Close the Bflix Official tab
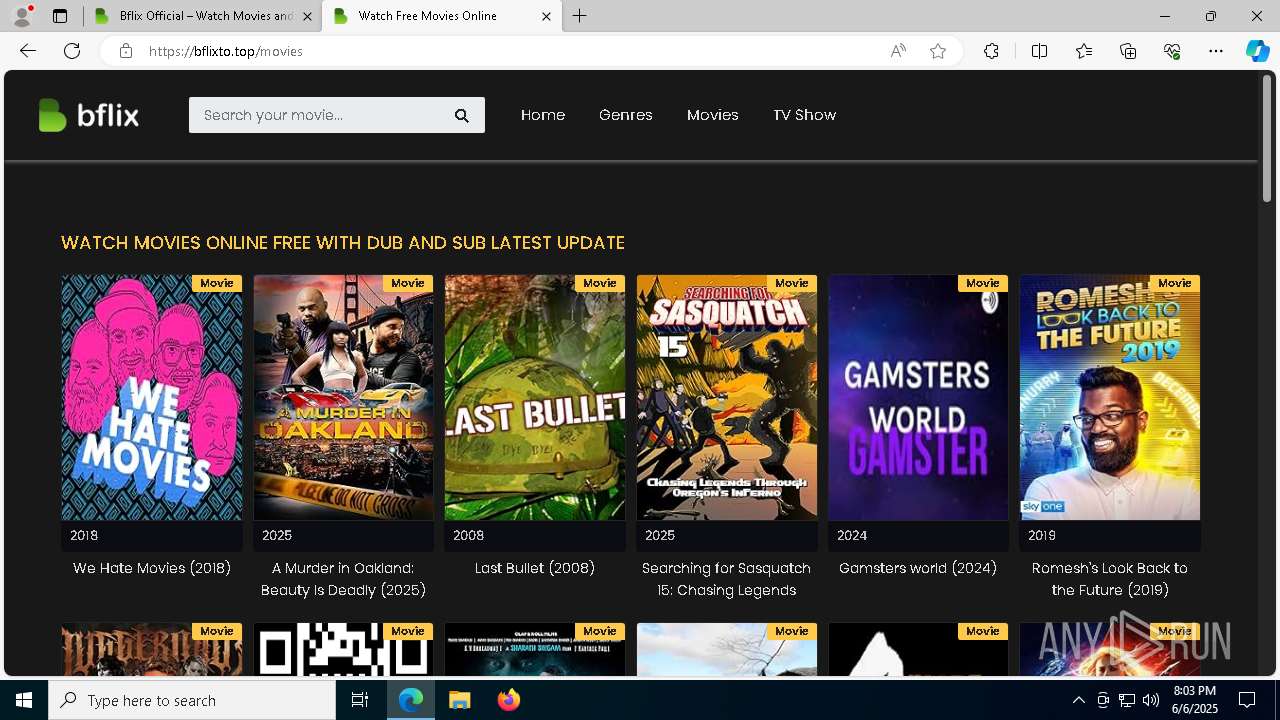Screen dimensions: 1280x720 coord(307,16)
